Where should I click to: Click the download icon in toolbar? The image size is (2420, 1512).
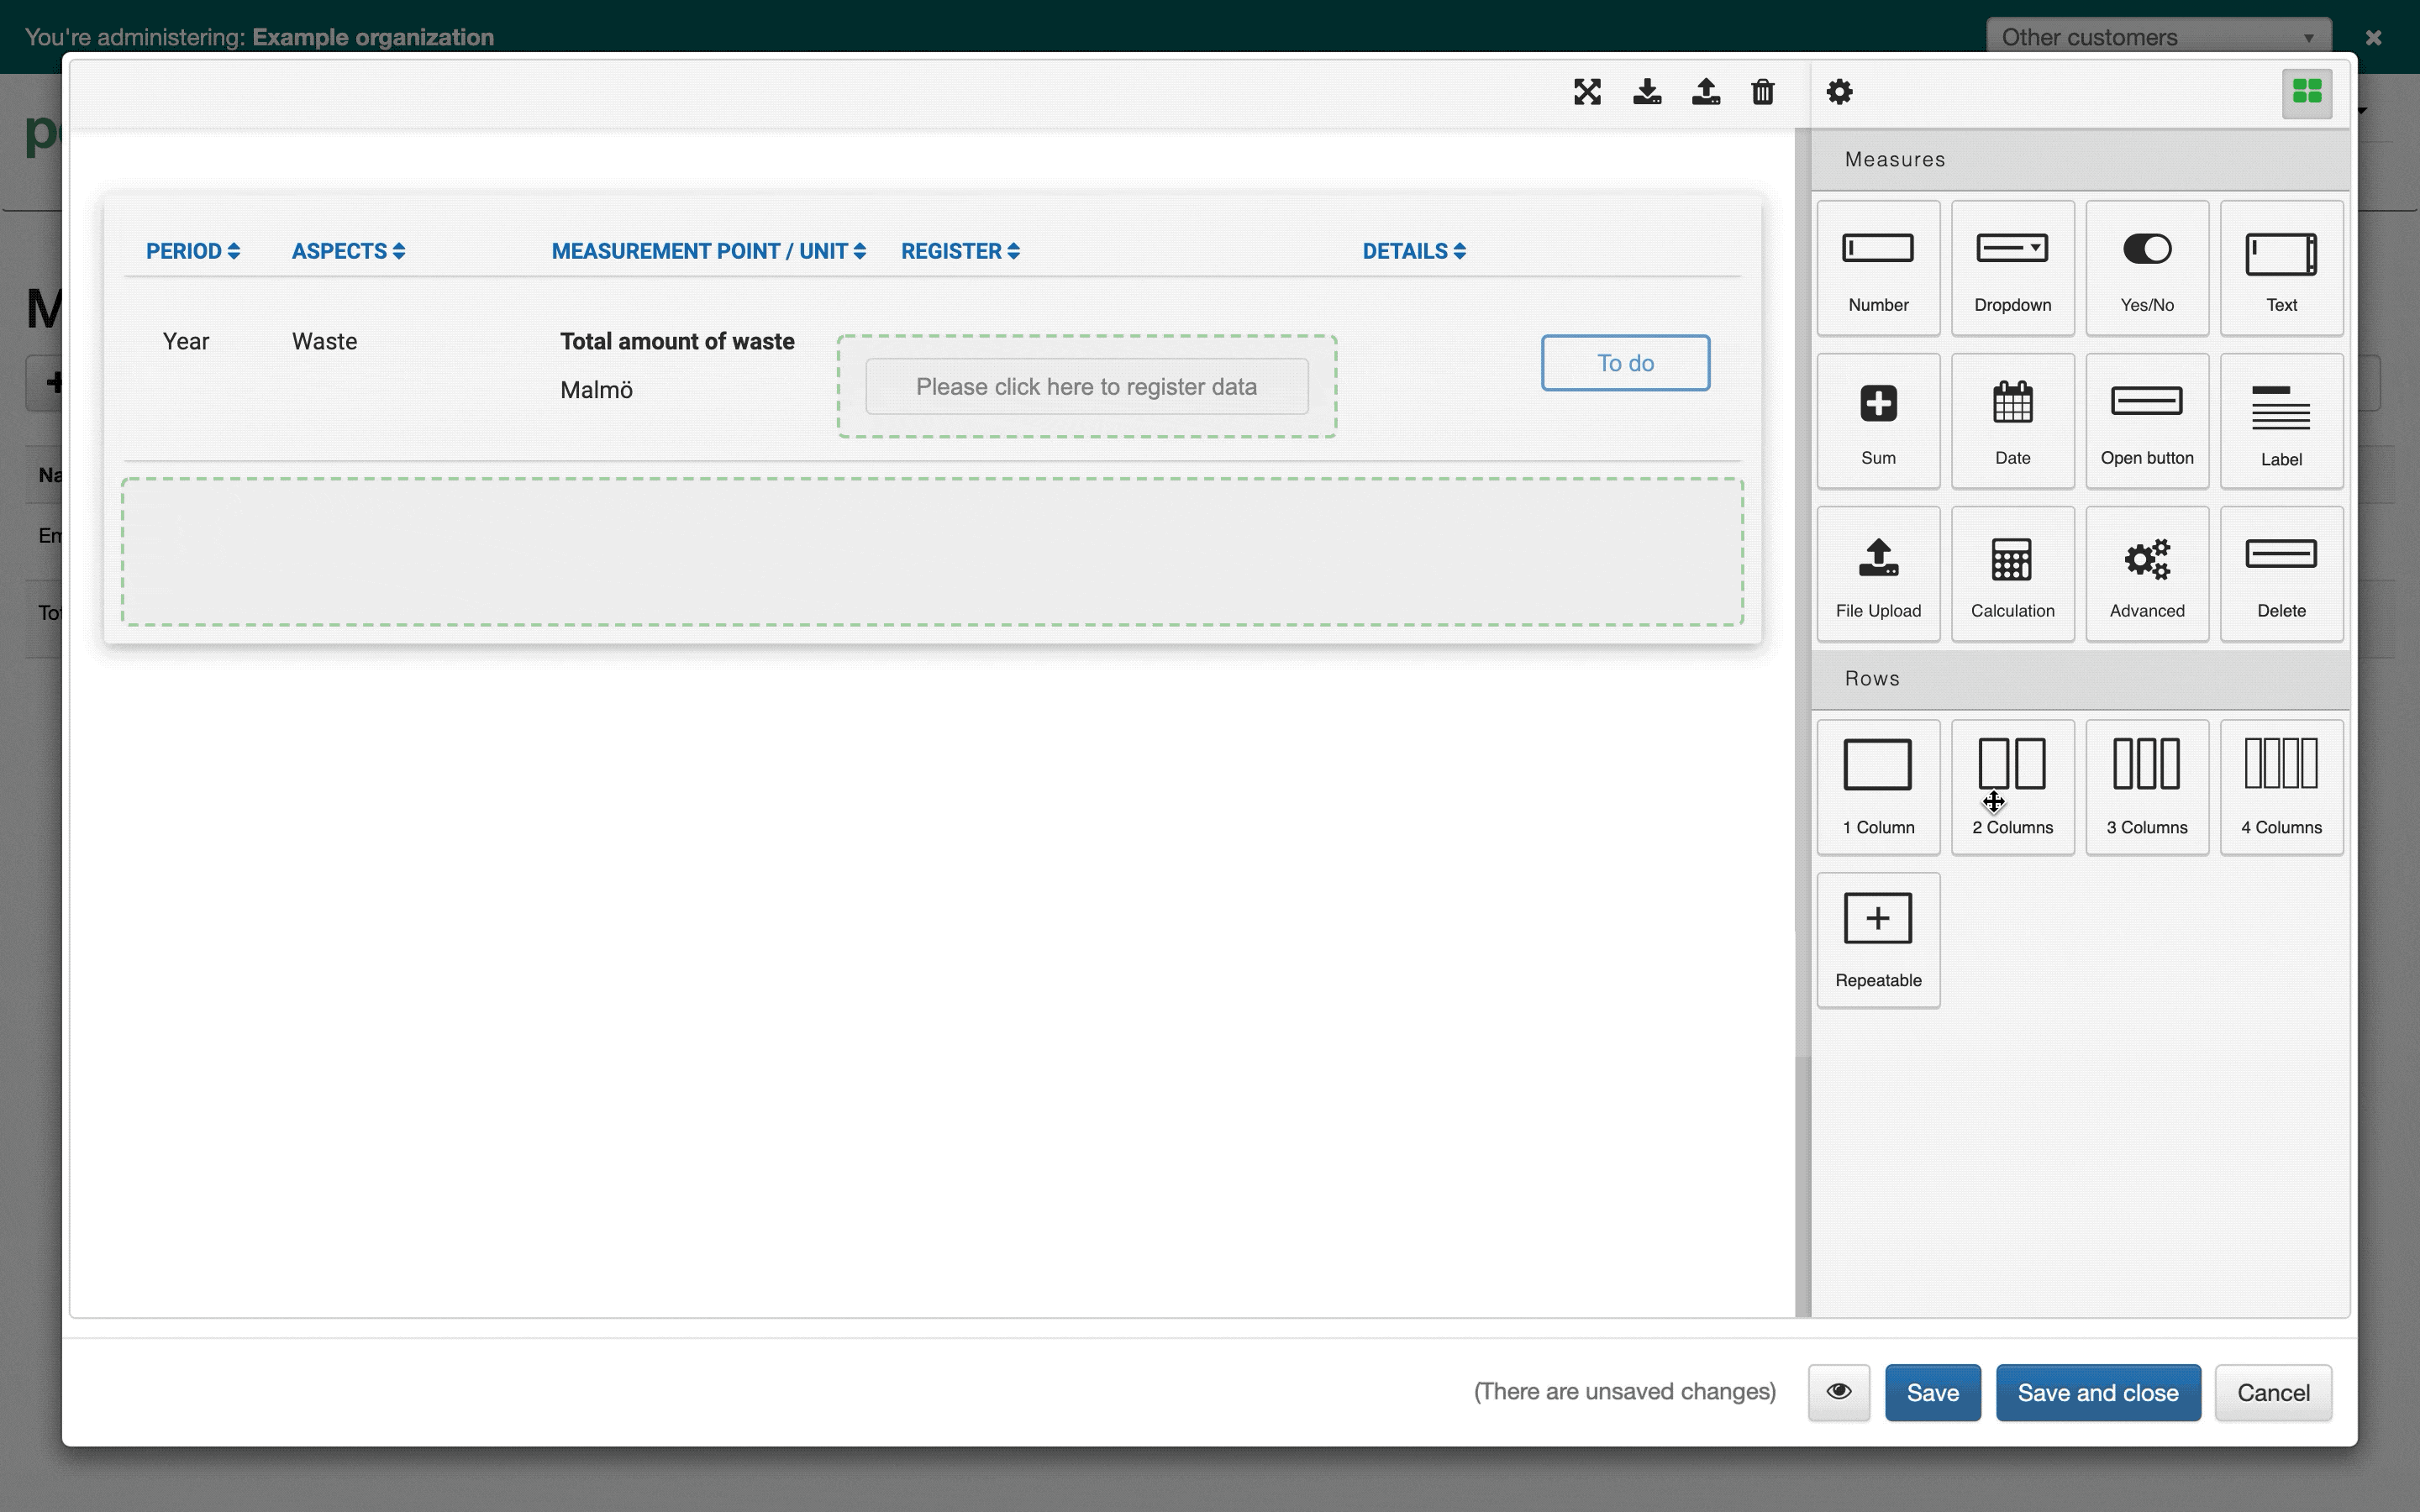point(1647,92)
